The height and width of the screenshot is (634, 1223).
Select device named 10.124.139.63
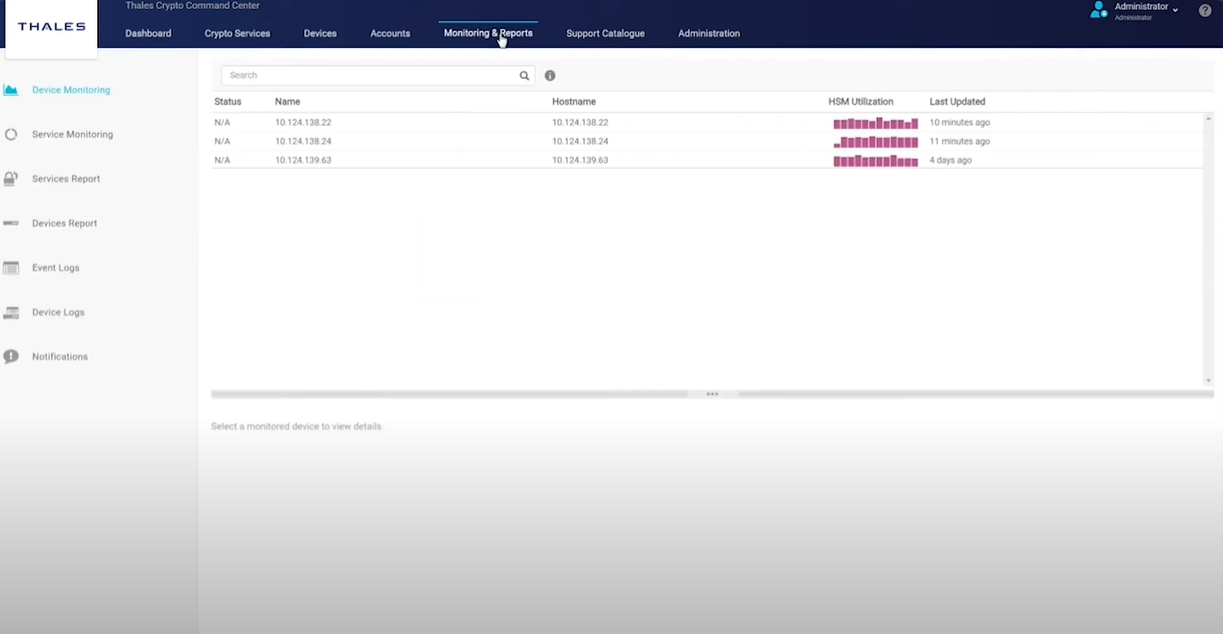(303, 160)
